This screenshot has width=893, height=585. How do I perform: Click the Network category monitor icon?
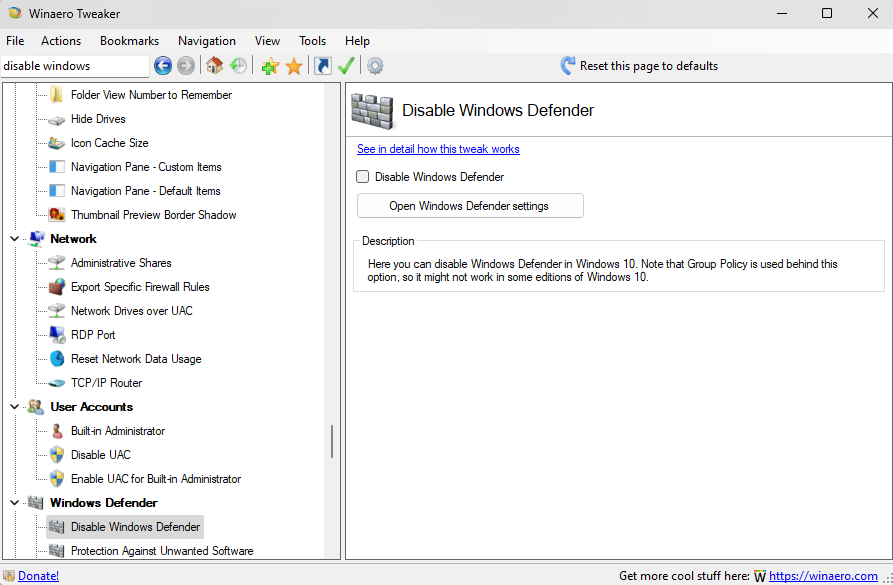36,239
